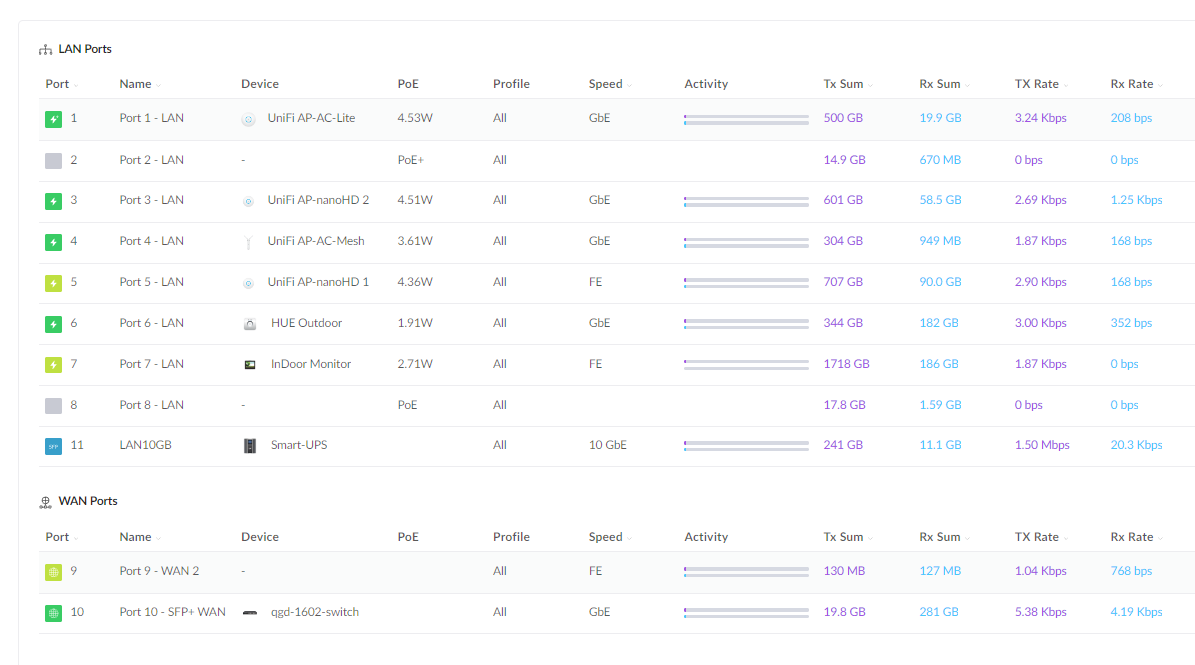Click the InDoor Monitor device icon
The image size is (1195, 665).
250,365
